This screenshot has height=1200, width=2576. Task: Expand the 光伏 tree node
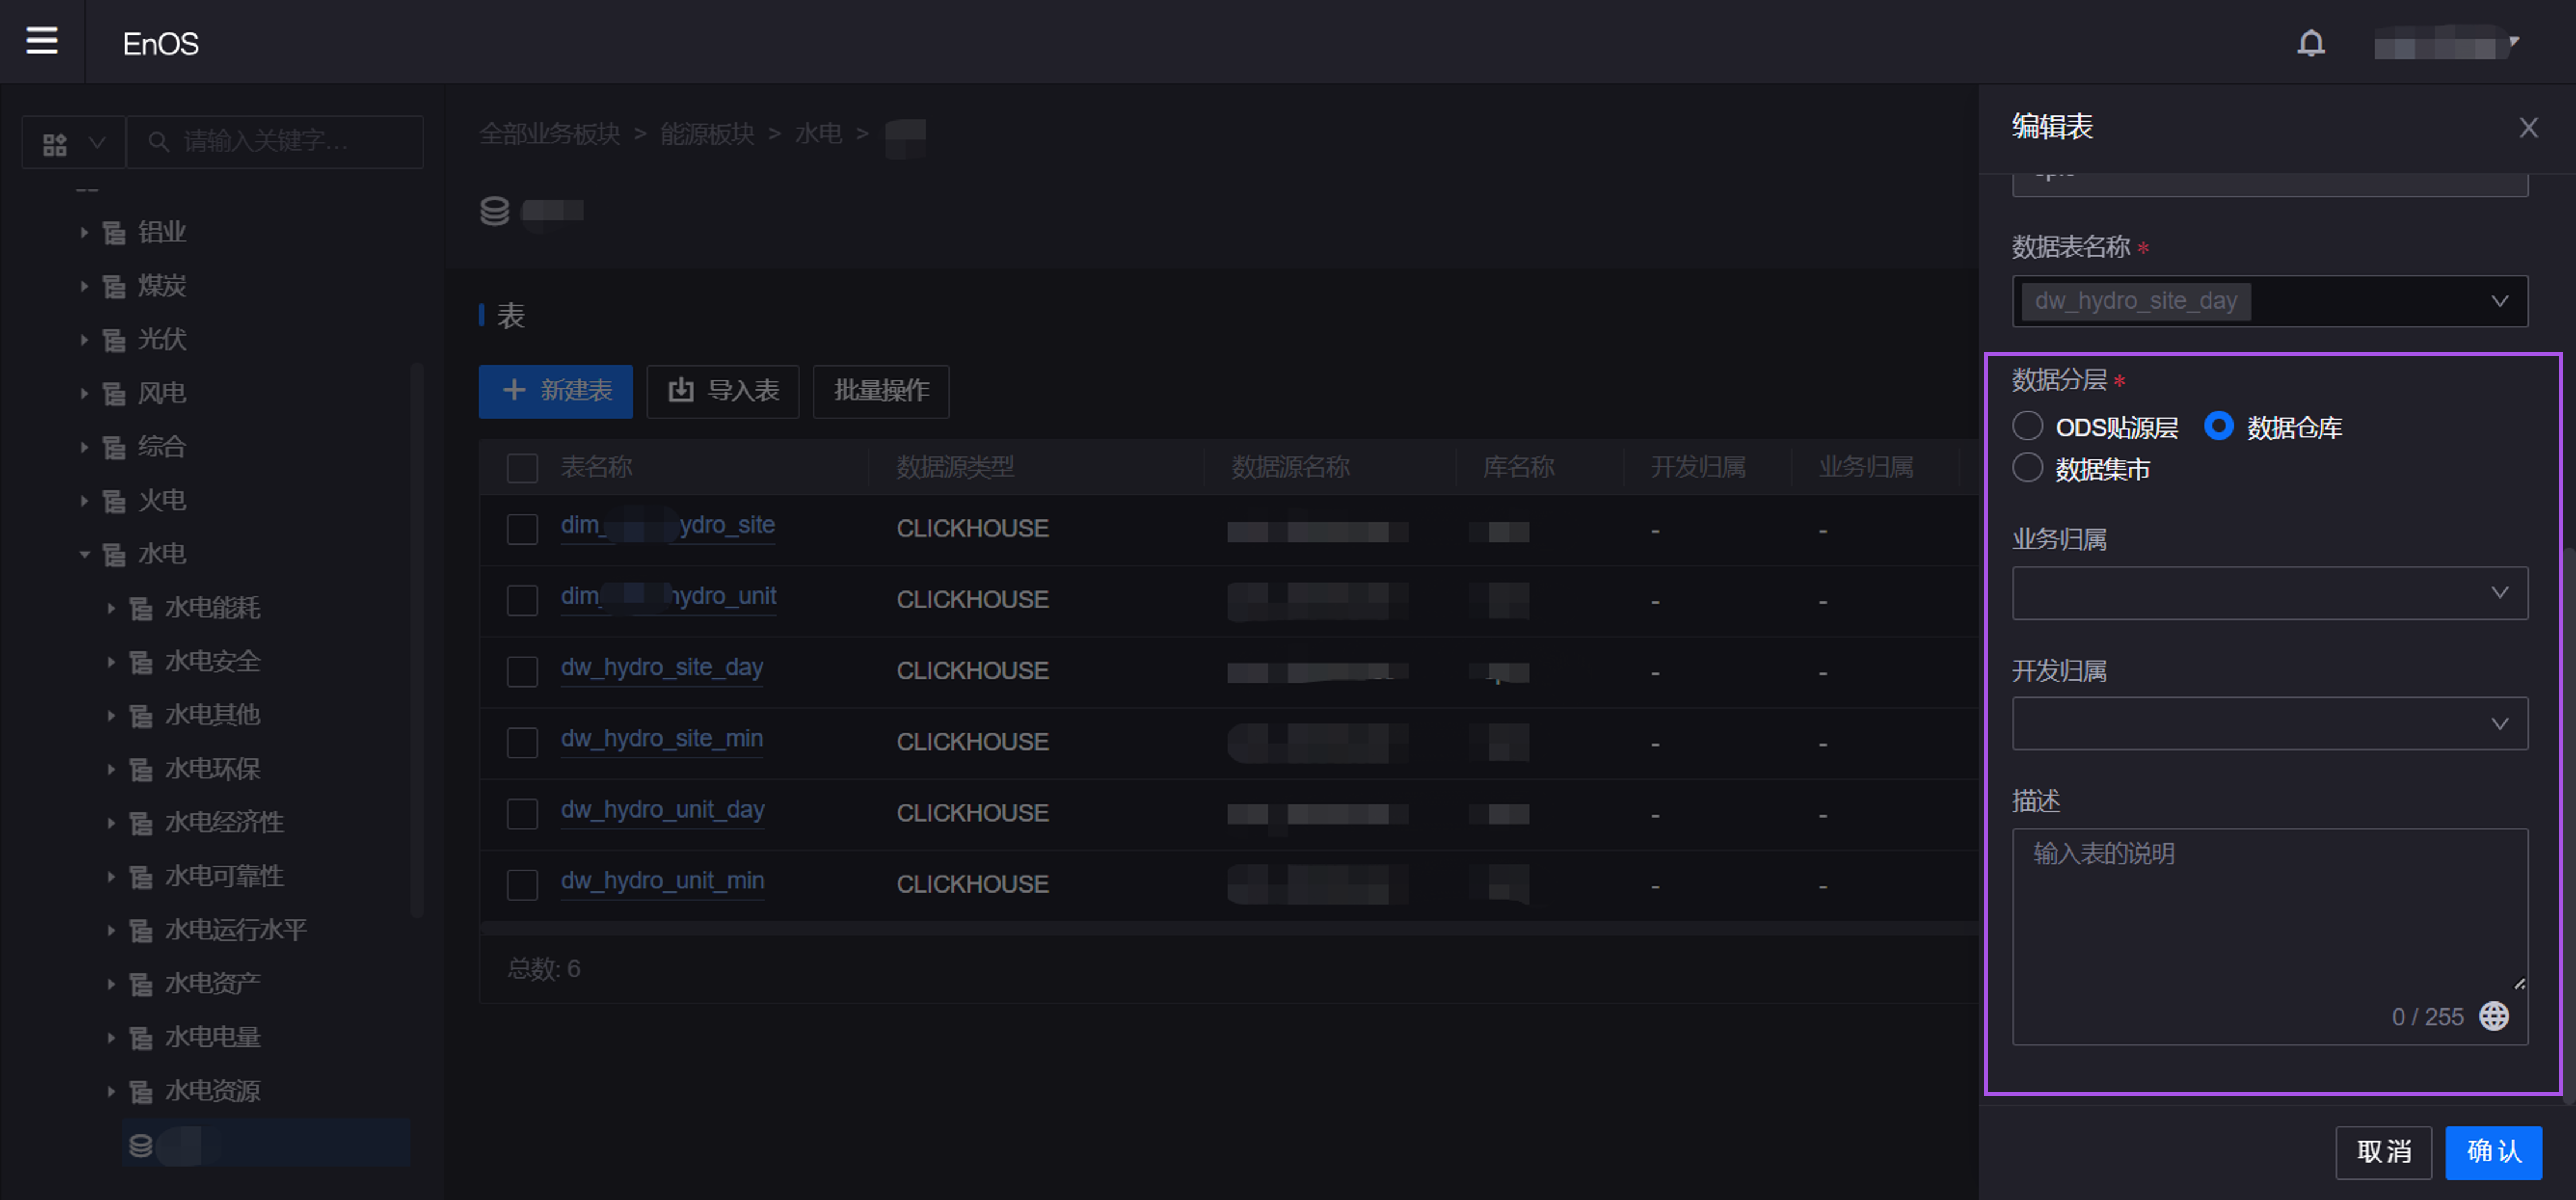(x=84, y=340)
